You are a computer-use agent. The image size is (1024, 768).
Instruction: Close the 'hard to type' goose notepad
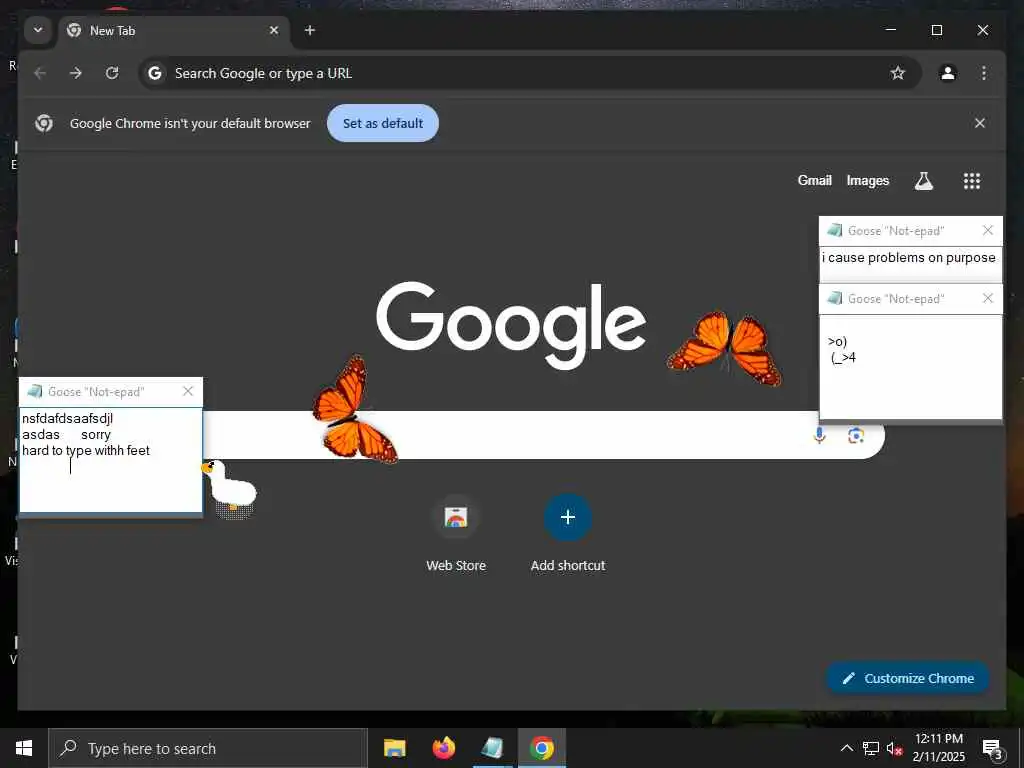click(x=188, y=391)
